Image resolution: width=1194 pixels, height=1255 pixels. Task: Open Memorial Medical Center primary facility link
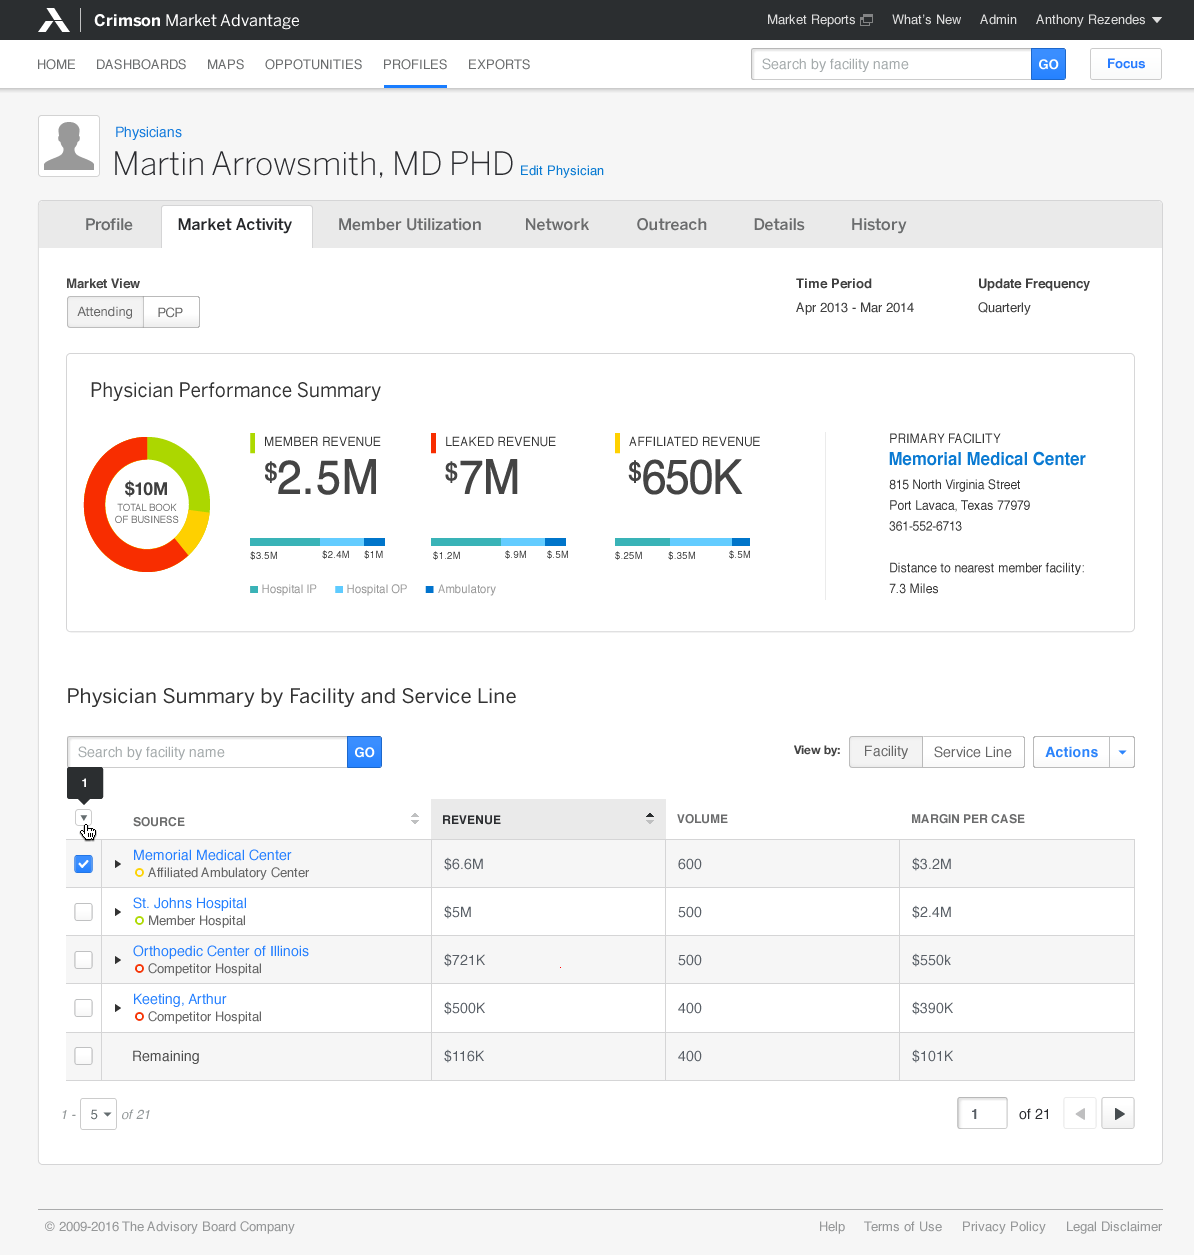click(x=987, y=459)
